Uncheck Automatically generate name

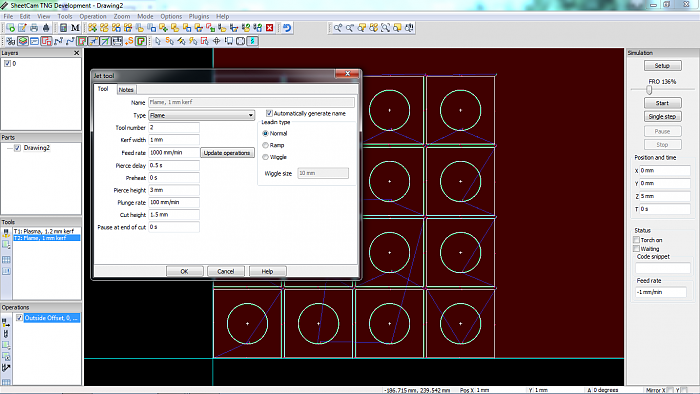tap(269, 113)
